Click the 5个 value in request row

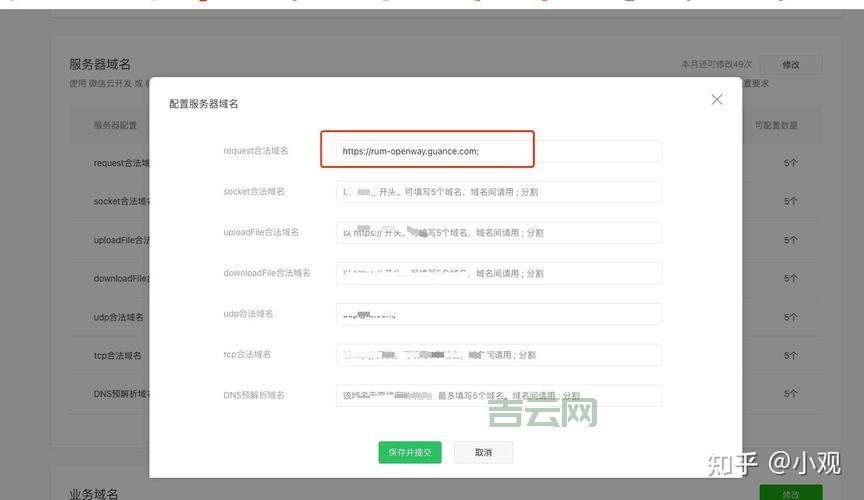[x=791, y=163]
